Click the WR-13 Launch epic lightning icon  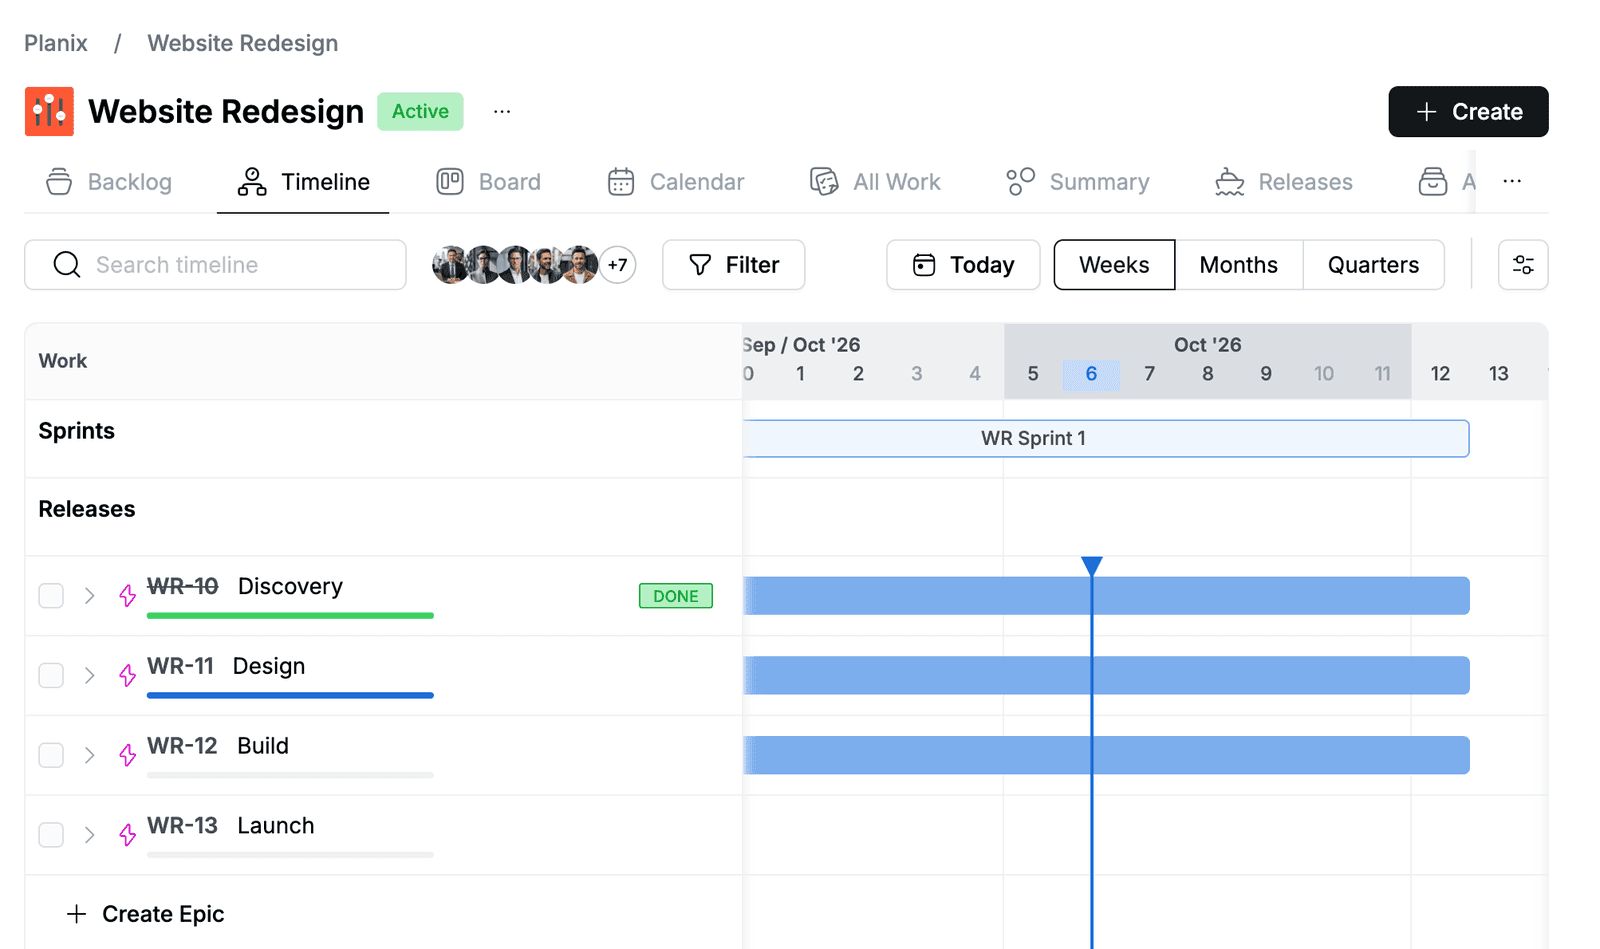point(127,835)
